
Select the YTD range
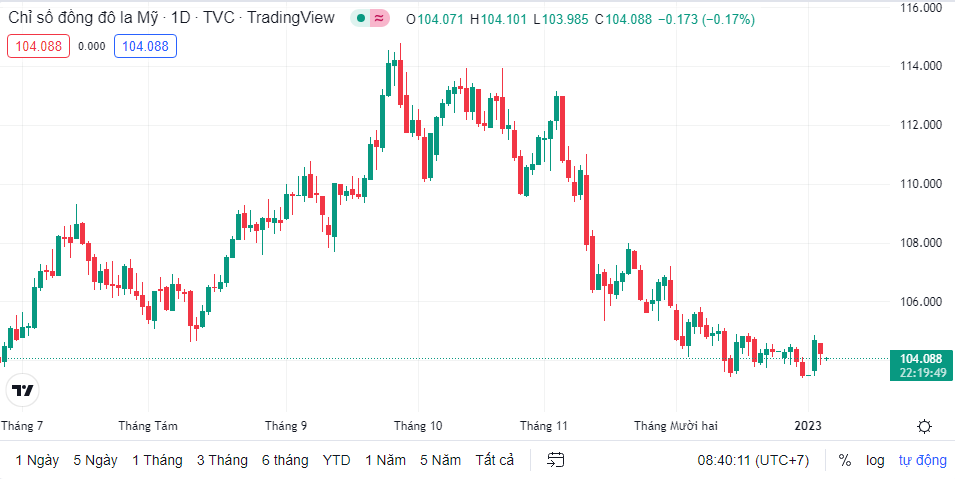point(336,460)
